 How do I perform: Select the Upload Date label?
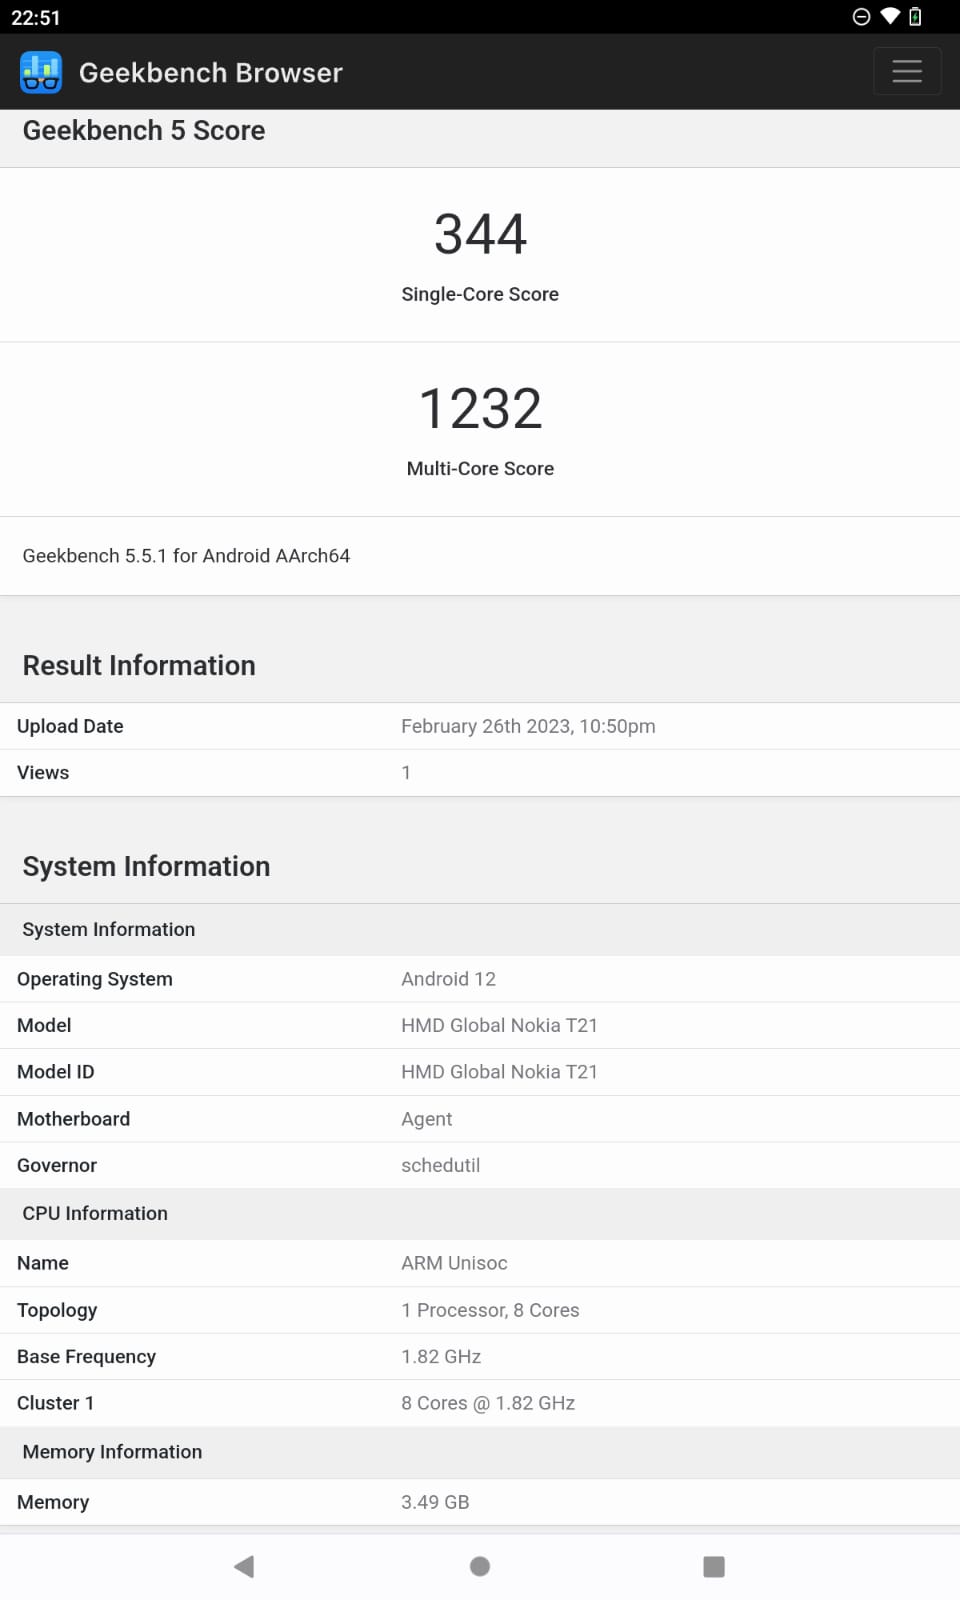tap(70, 726)
